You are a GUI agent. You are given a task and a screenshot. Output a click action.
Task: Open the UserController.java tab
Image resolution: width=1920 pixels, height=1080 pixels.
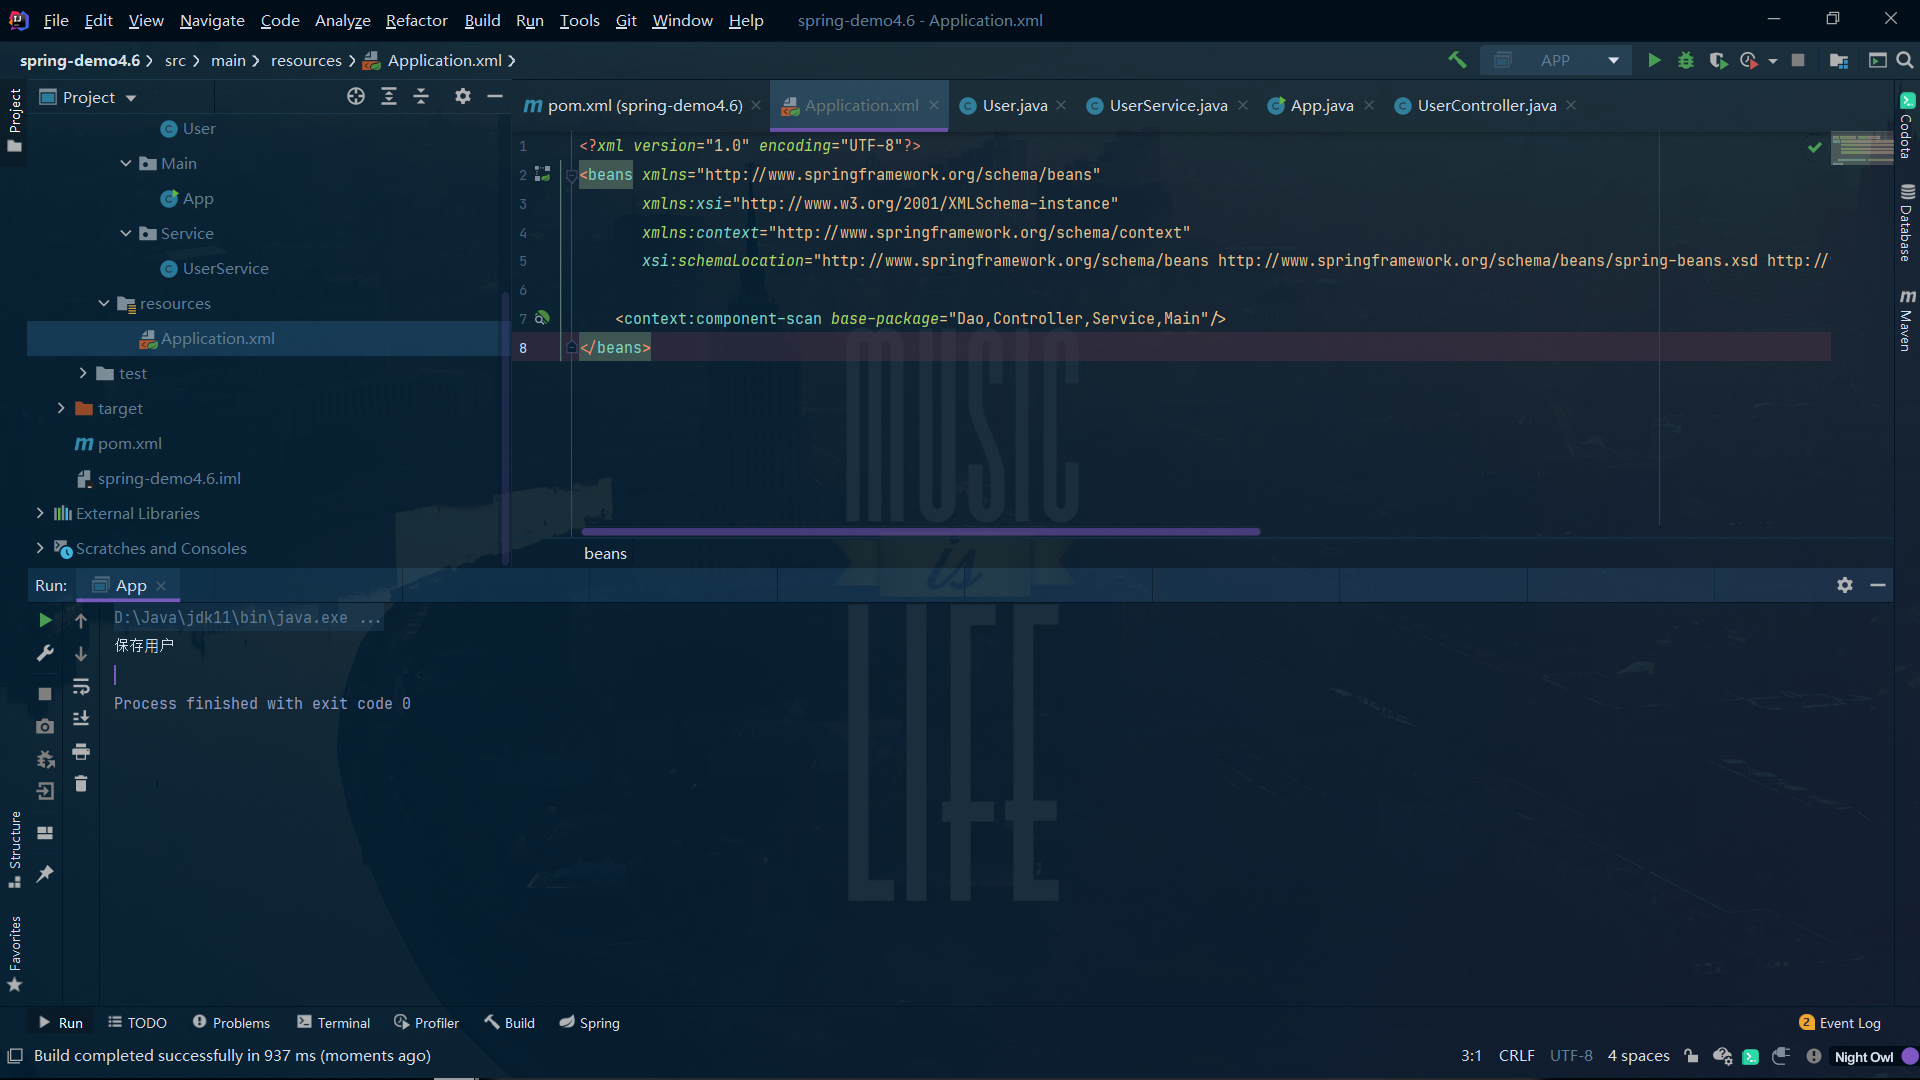click(x=1486, y=104)
